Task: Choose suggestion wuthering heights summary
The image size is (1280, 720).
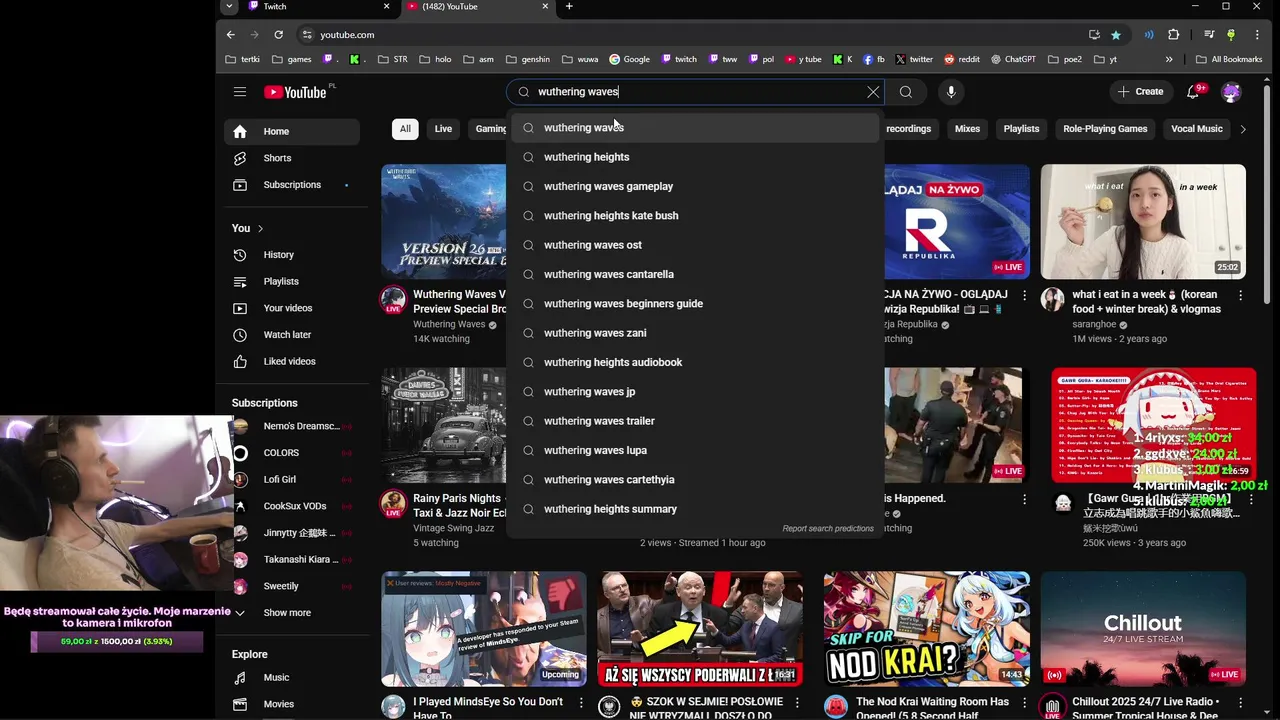Action: tap(694, 509)
